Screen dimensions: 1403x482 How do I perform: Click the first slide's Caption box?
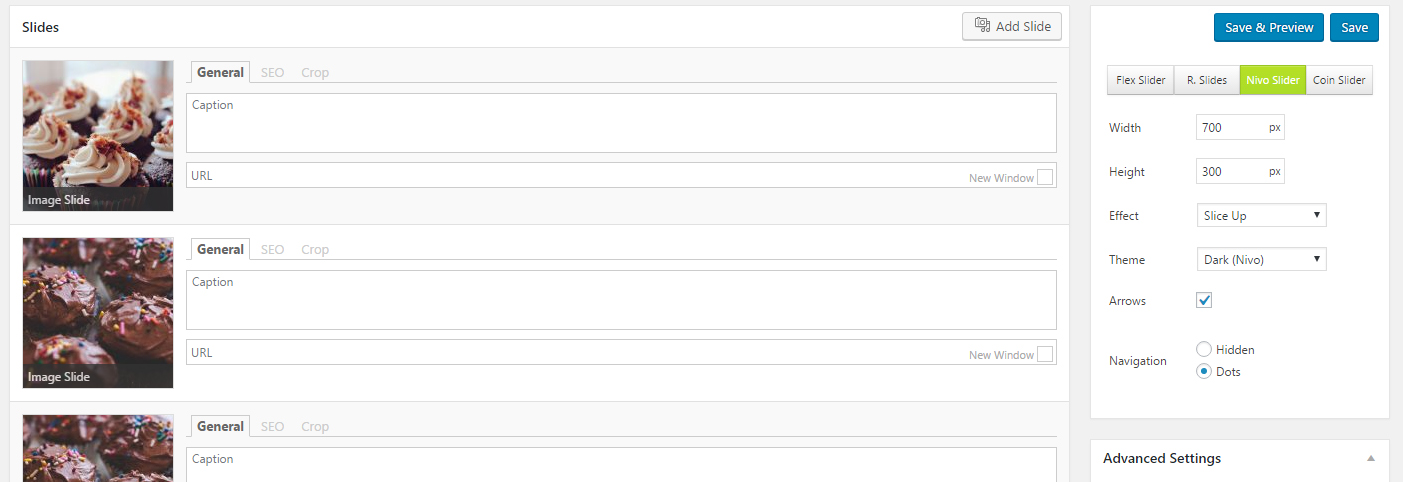(x=620, y=123)
